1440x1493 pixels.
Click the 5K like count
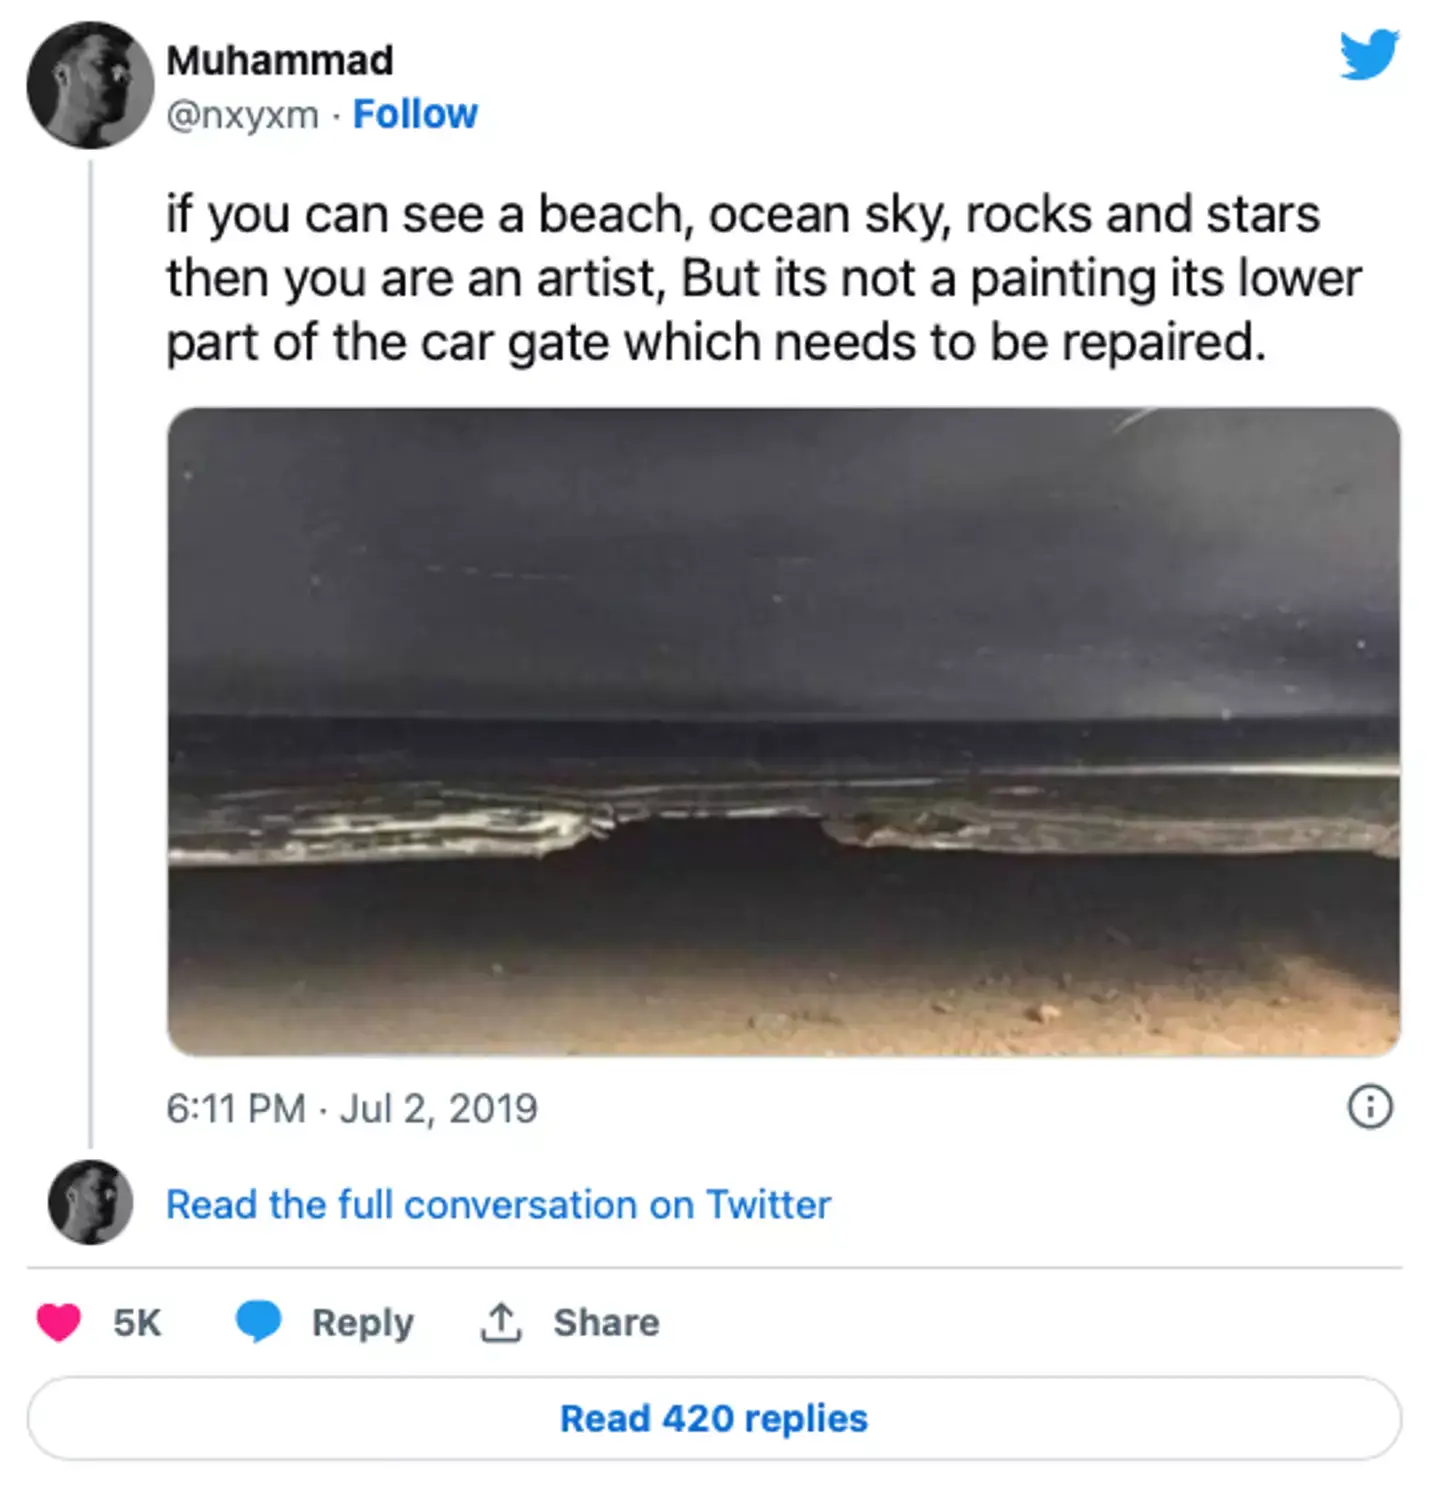coord(135,1322)
